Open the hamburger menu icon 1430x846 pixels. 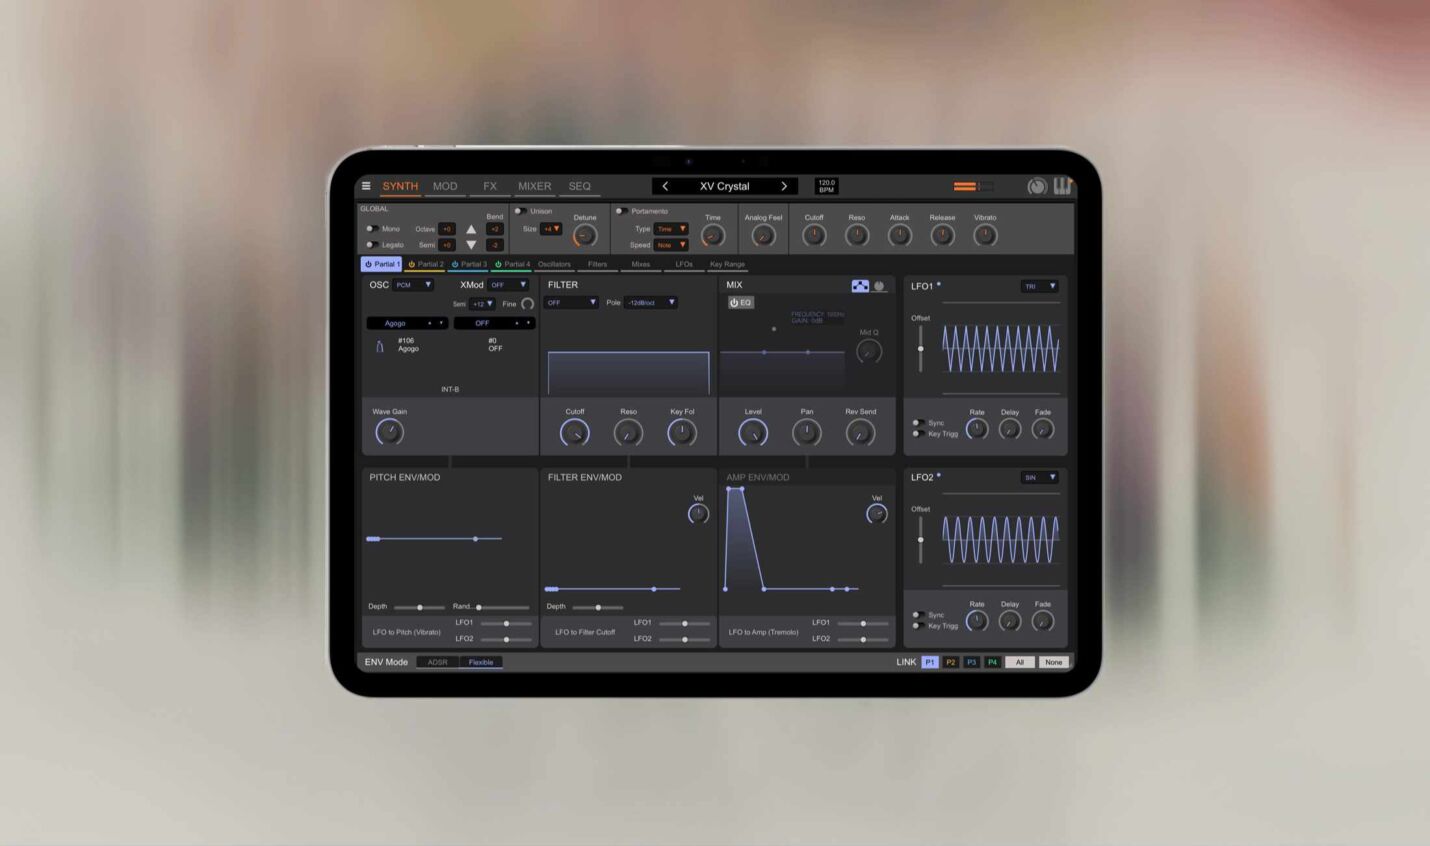366,186
